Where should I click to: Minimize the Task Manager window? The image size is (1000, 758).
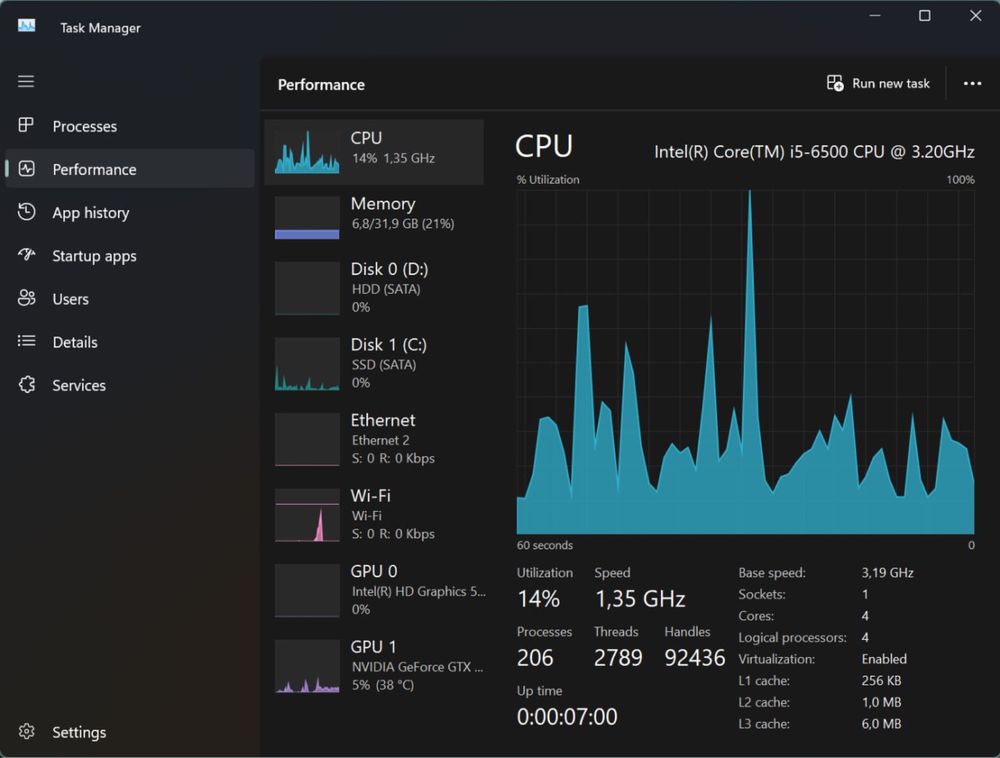coord(875,16)
